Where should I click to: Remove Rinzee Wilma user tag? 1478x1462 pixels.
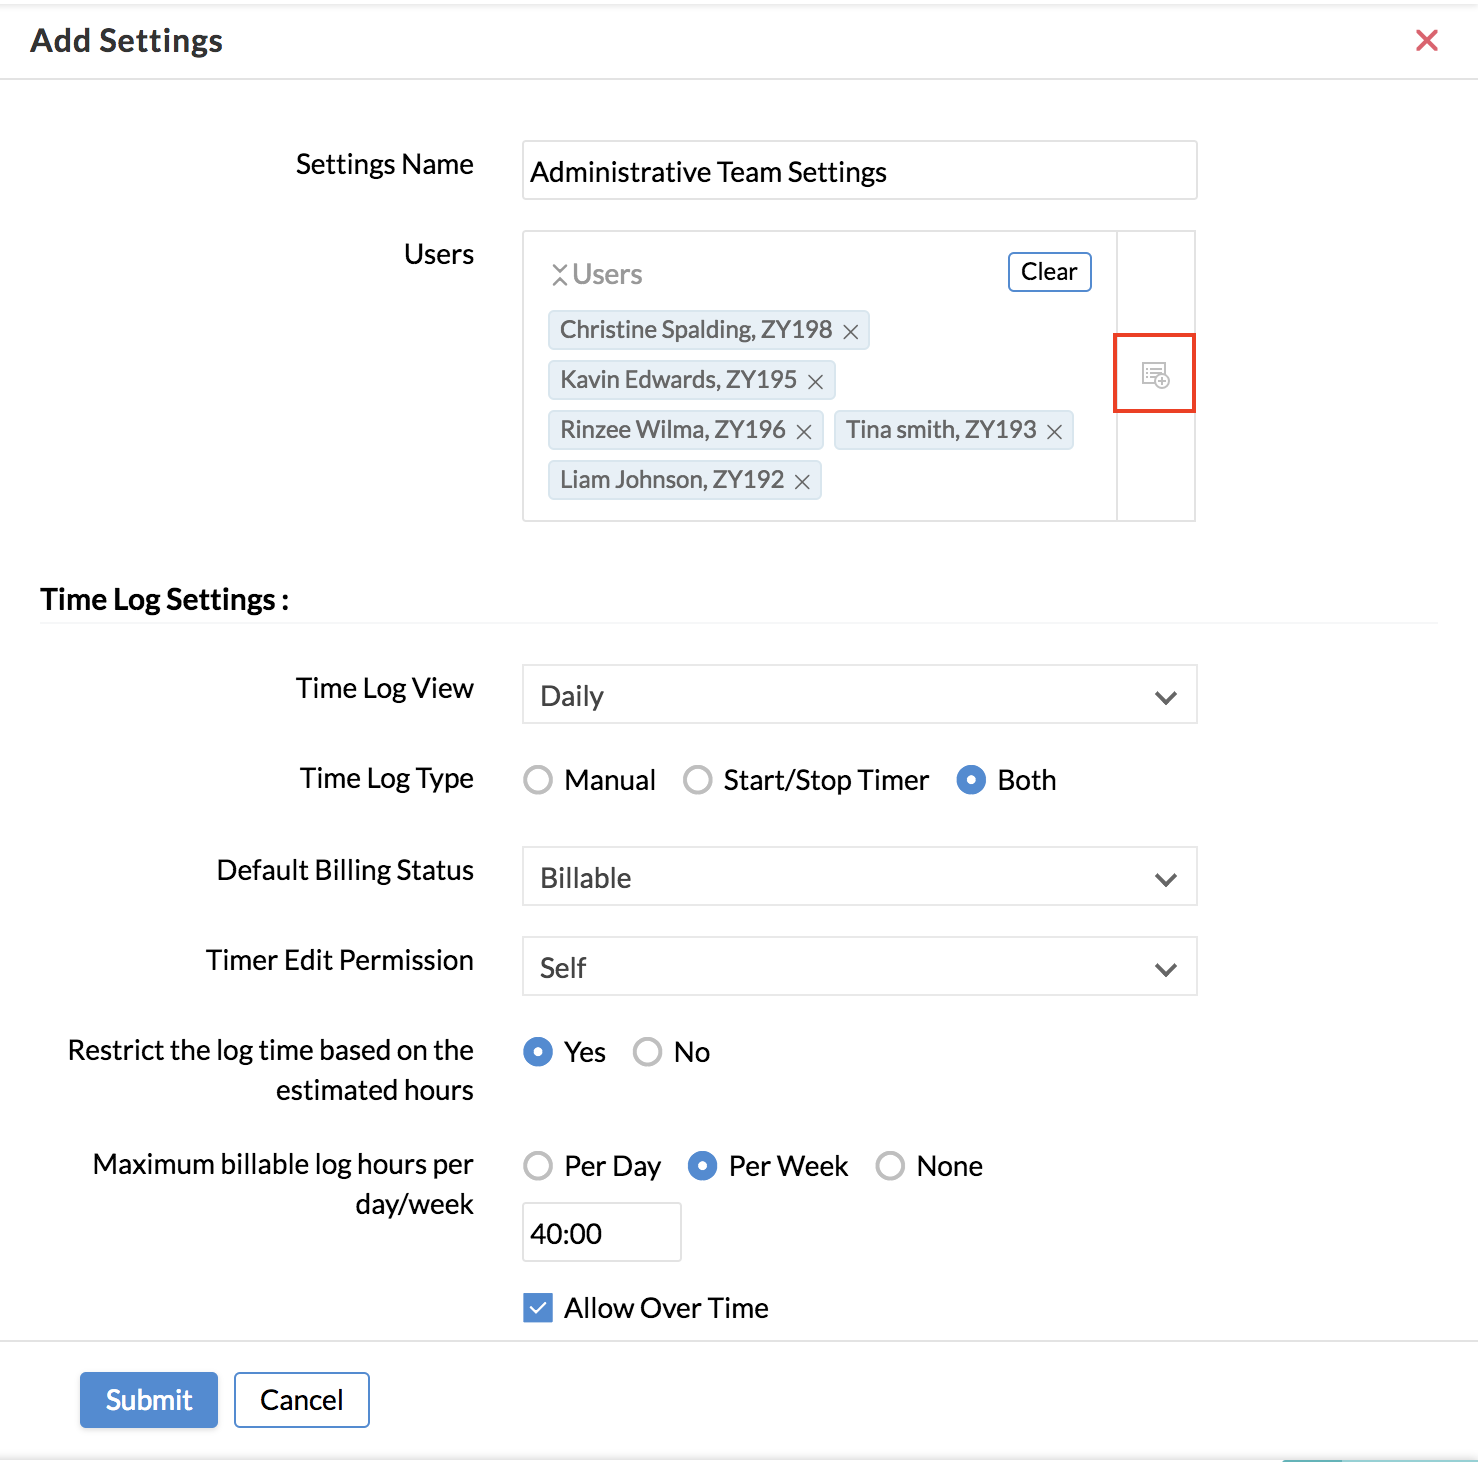(804, 432)
